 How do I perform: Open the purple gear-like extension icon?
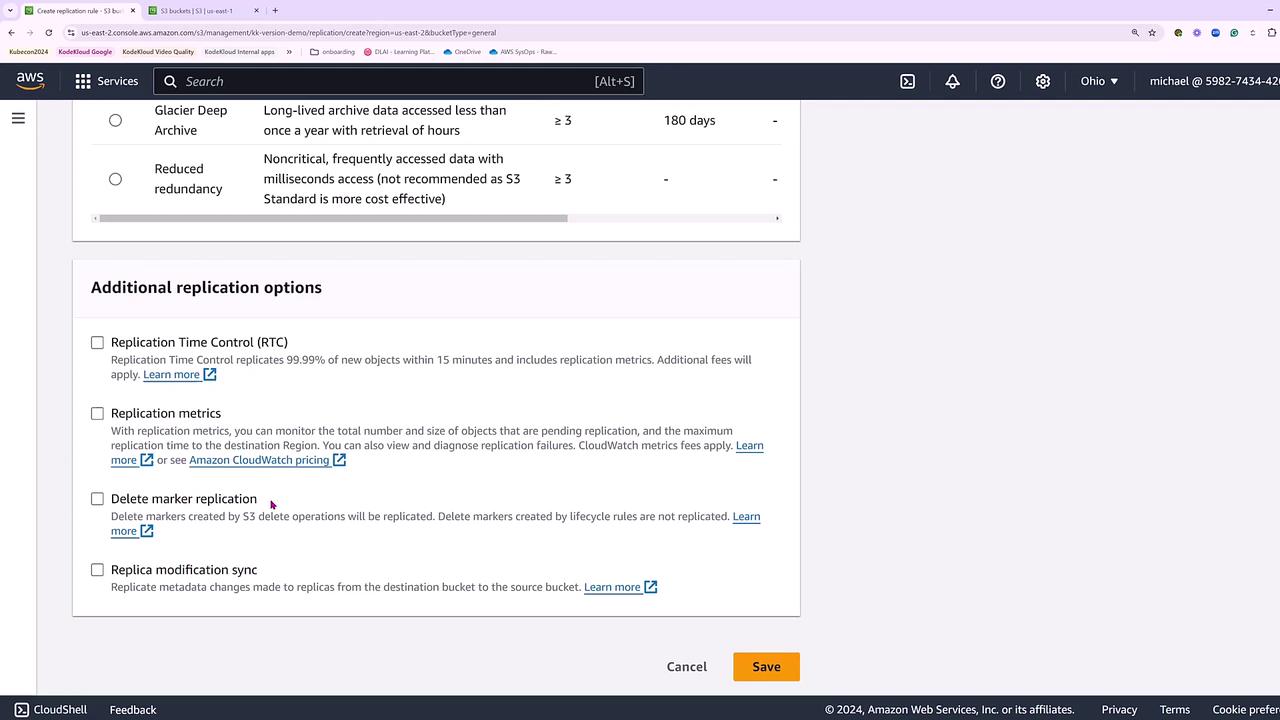click(x=1197, y=32)
